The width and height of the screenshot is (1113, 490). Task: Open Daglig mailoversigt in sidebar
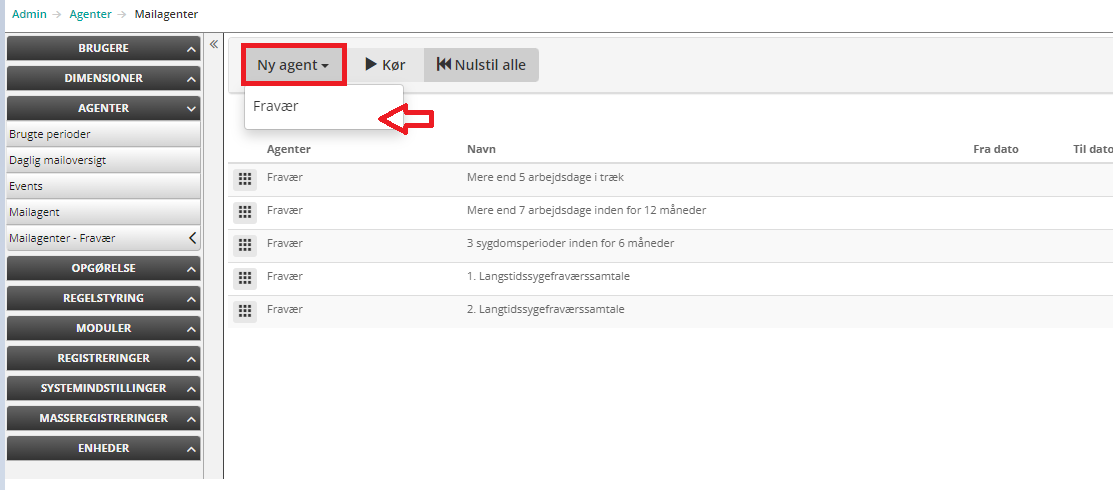pos(58,160)
